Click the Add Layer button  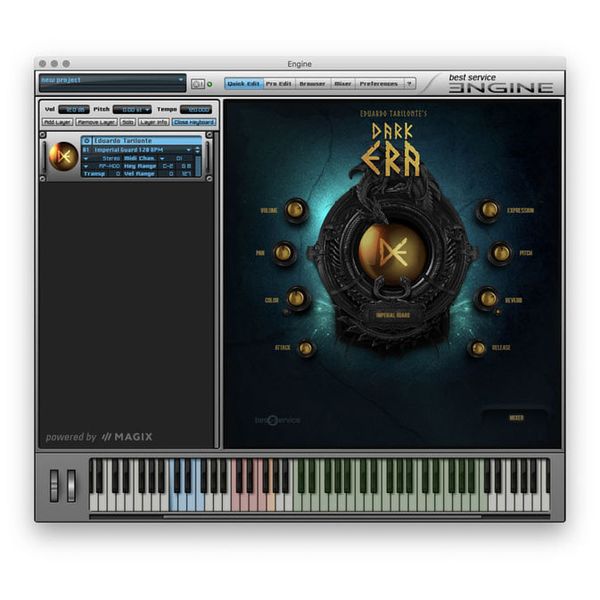click(x=57, y=122)
